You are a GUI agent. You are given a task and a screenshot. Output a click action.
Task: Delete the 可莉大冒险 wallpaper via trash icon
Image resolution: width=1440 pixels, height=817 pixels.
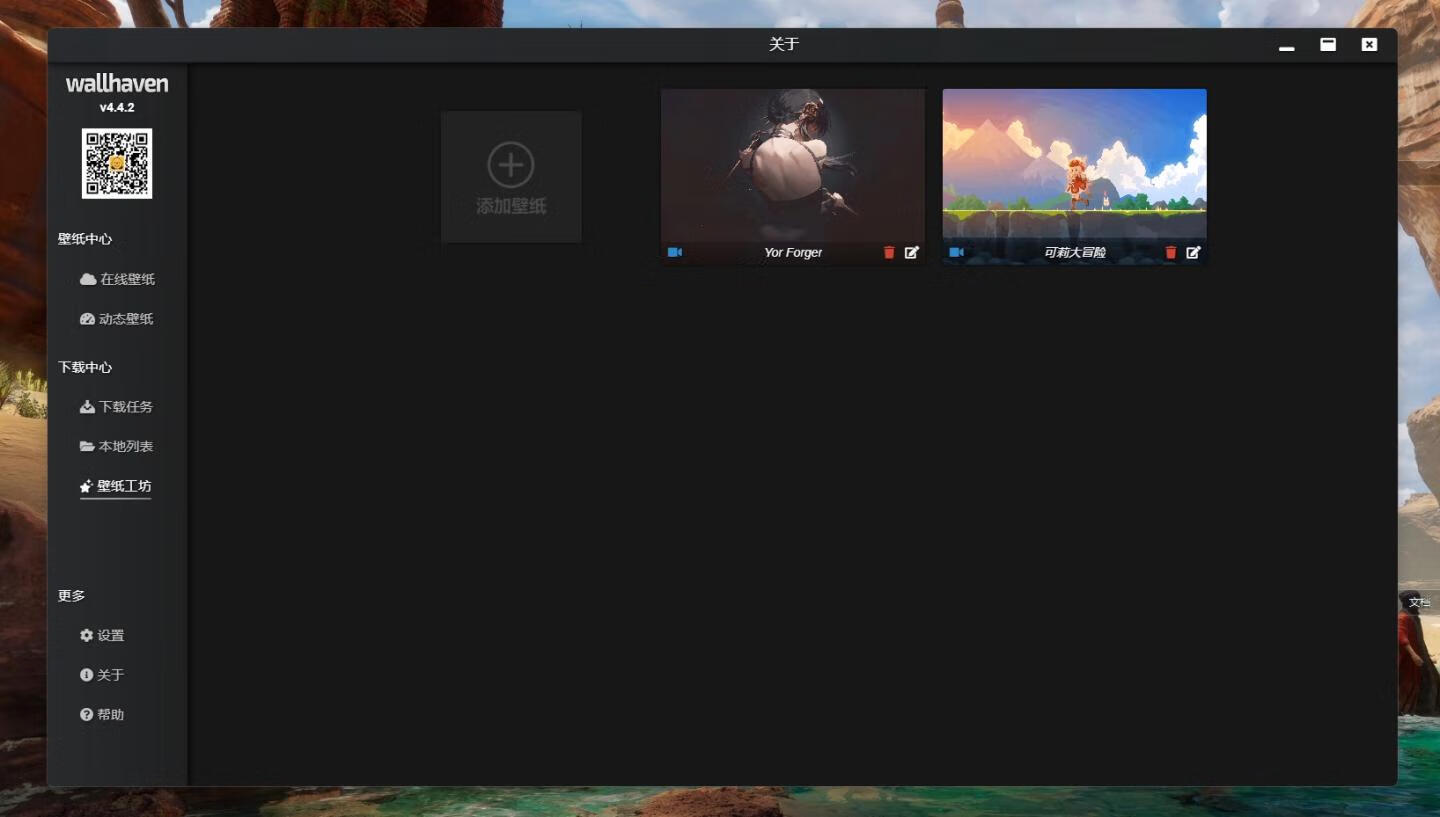click(x=1171, y=253)
